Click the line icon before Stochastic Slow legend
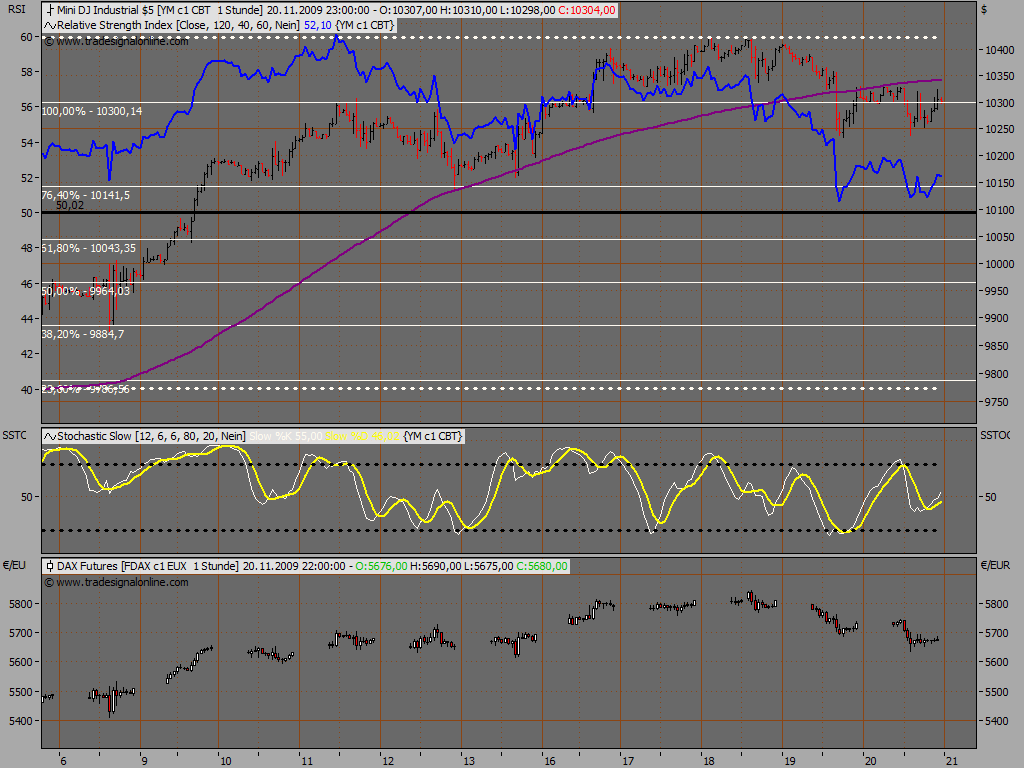 [x=50, y=436]
